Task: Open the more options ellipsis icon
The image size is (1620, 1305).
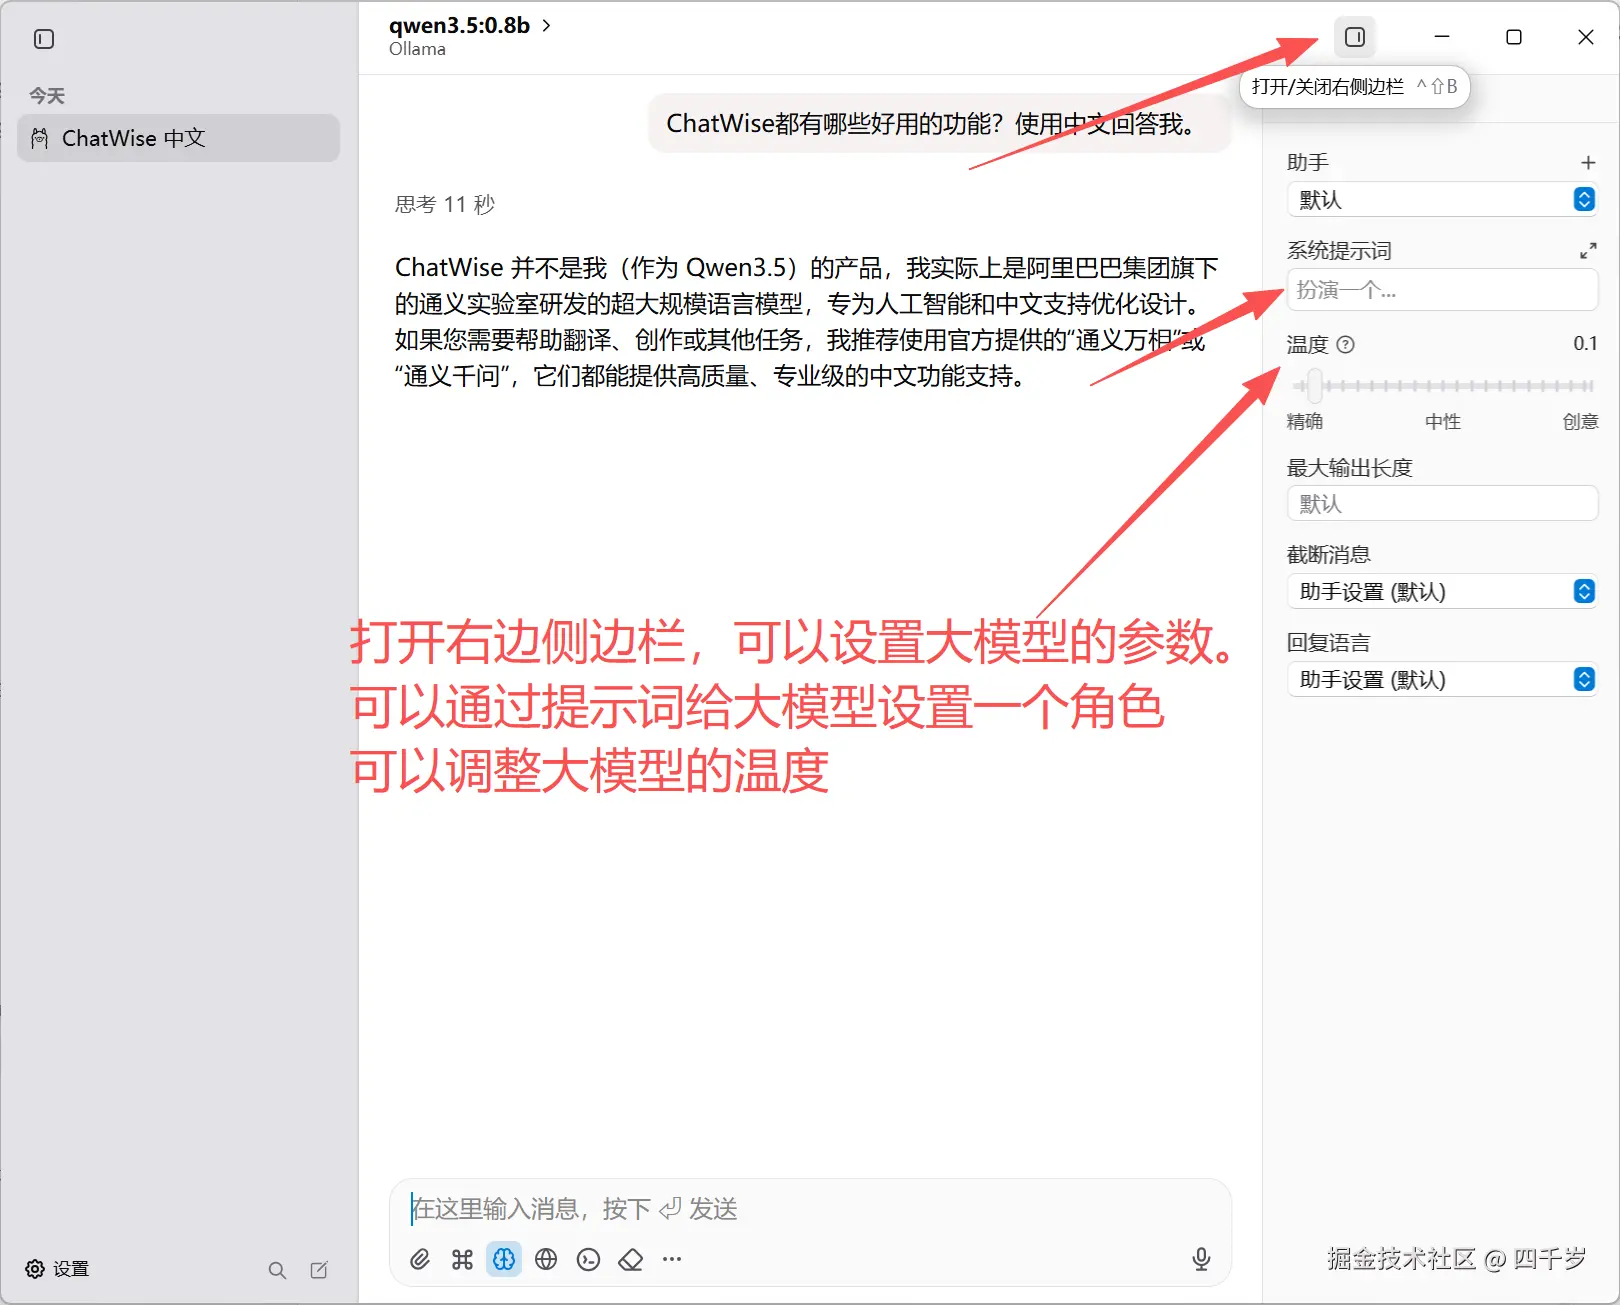Action: [x=671, y=1259]
